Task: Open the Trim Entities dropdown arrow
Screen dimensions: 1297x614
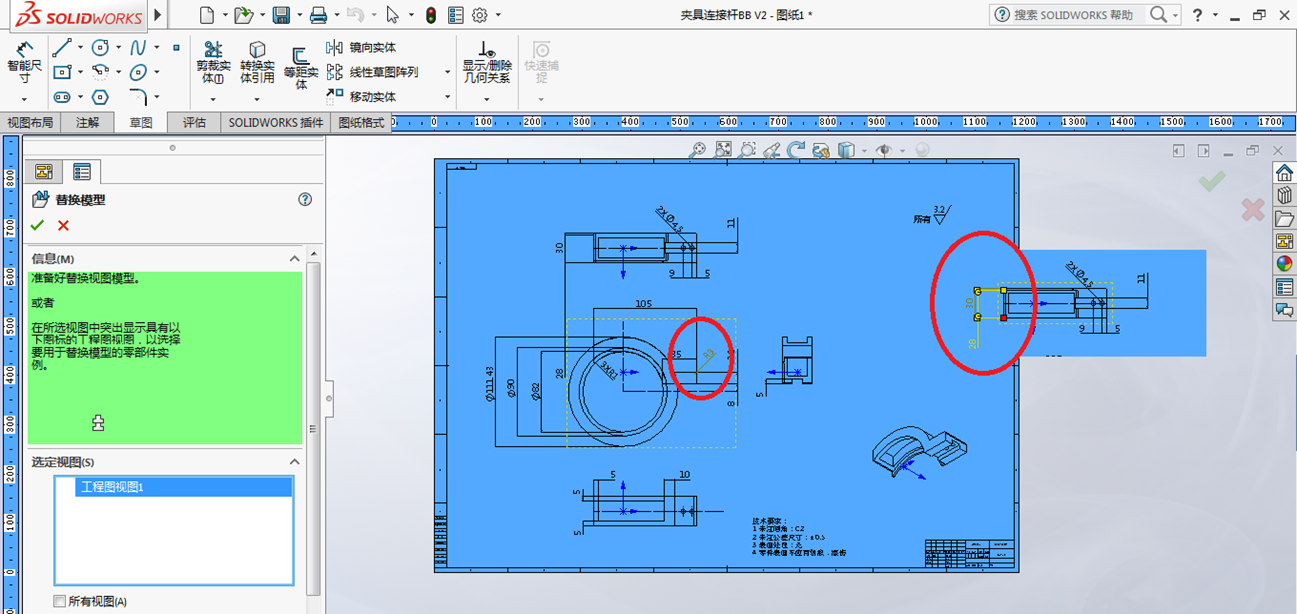Action: click(212, 99)
